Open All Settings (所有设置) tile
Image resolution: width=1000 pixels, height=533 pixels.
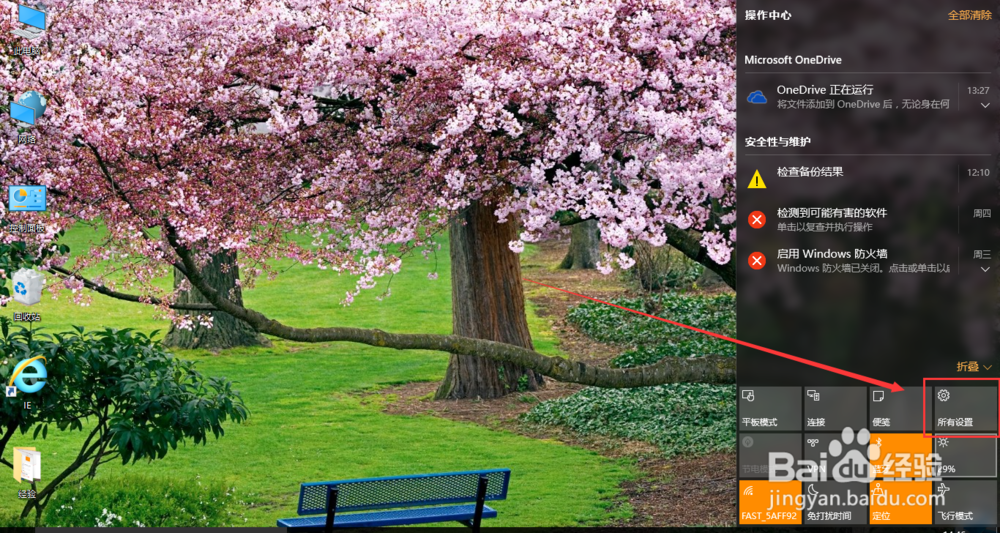pyautogui.click(x=965, y=408)
